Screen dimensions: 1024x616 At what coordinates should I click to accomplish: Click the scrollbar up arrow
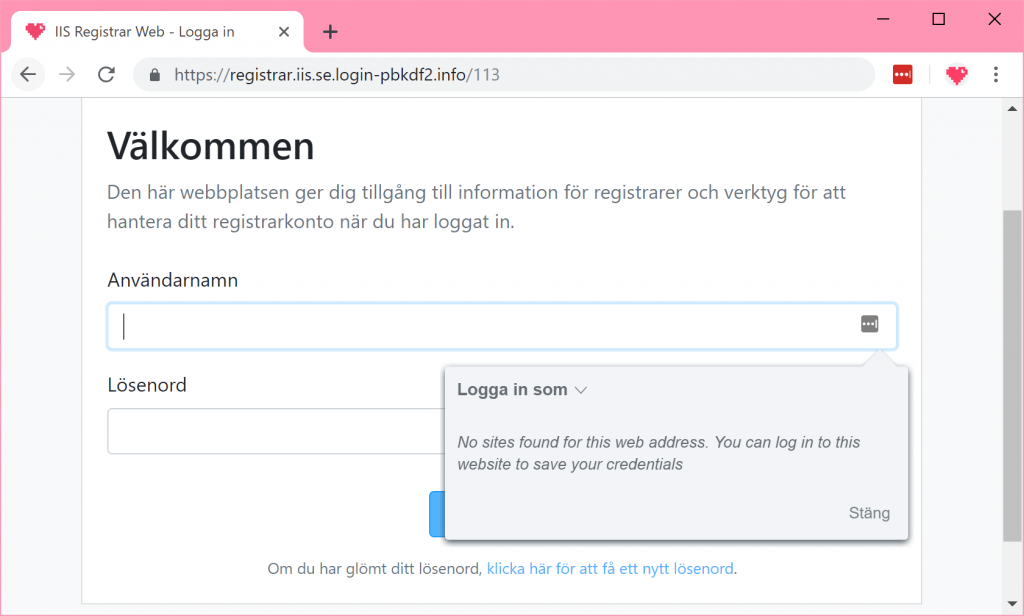pos(1012,109)
